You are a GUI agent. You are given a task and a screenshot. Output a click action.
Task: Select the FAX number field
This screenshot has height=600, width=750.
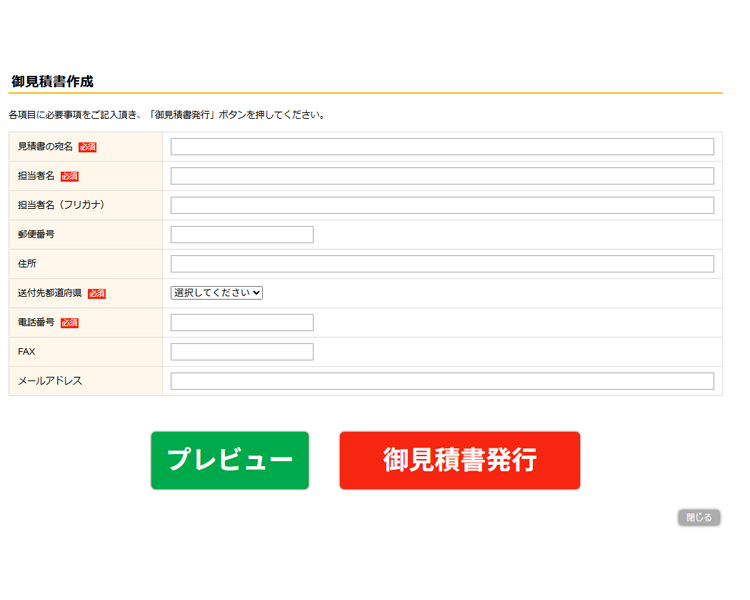click(242, 352)
